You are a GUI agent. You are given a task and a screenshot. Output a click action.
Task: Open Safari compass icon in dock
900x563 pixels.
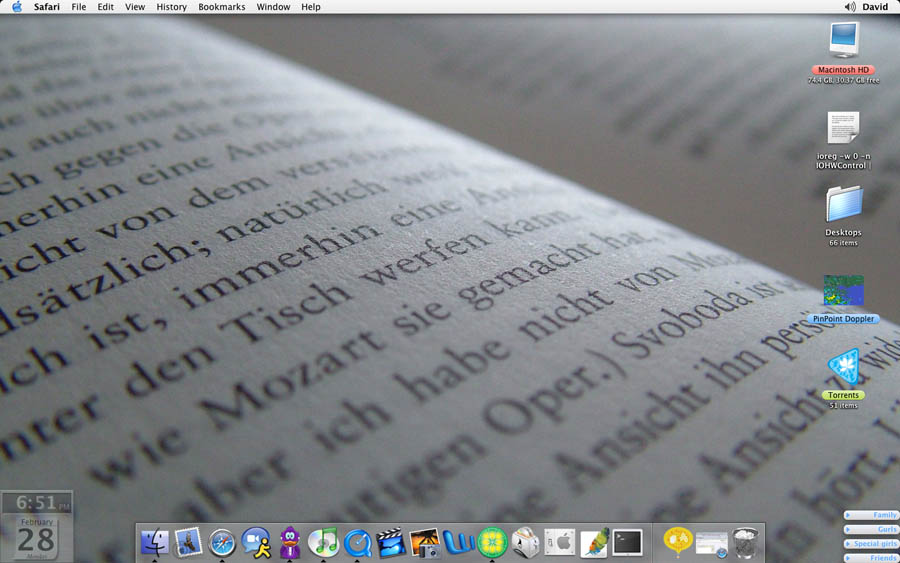coord(222,542)
